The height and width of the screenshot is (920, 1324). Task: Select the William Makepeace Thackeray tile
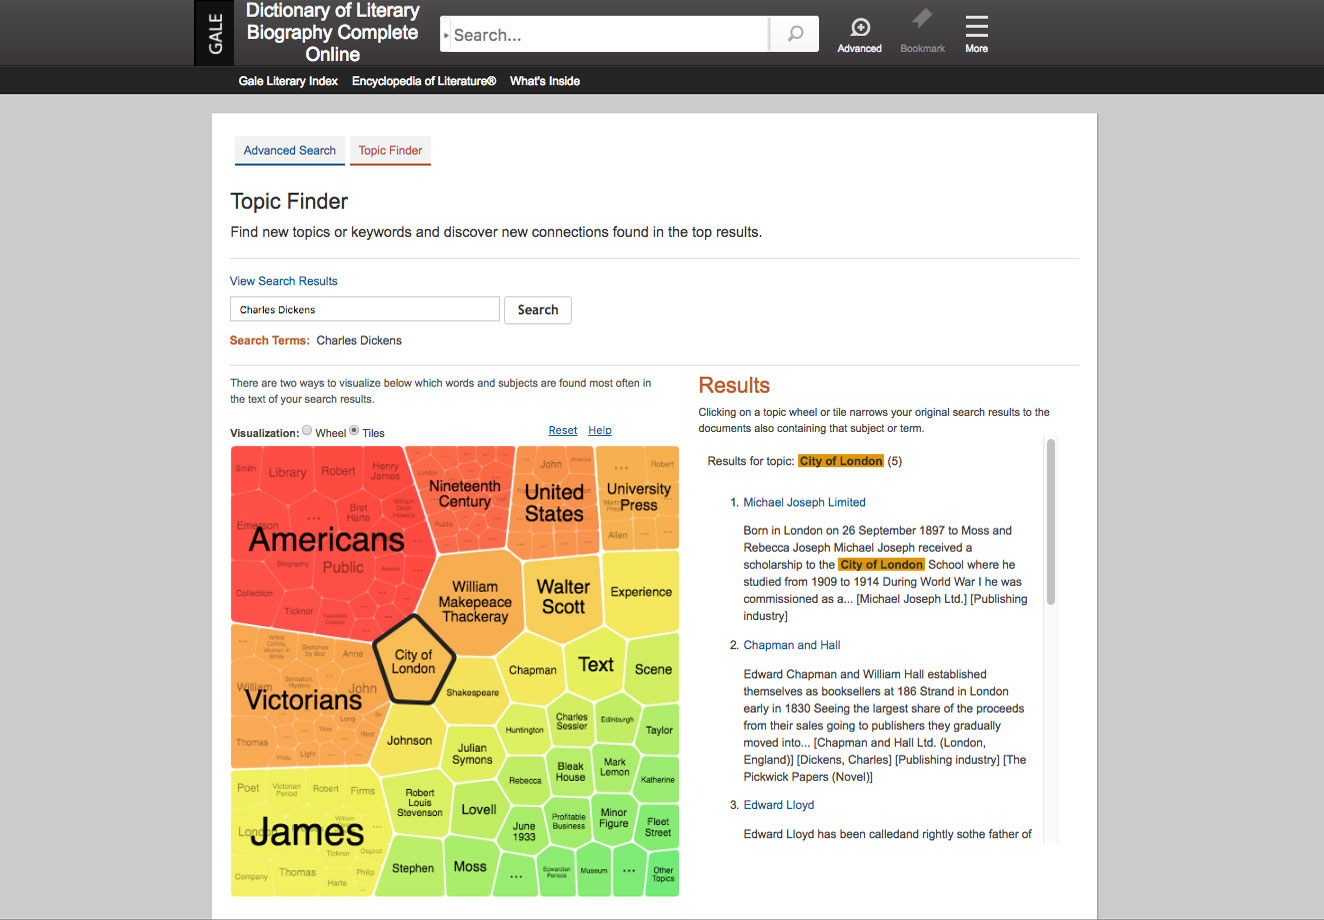pyautogui.click(x=475, y=601)
